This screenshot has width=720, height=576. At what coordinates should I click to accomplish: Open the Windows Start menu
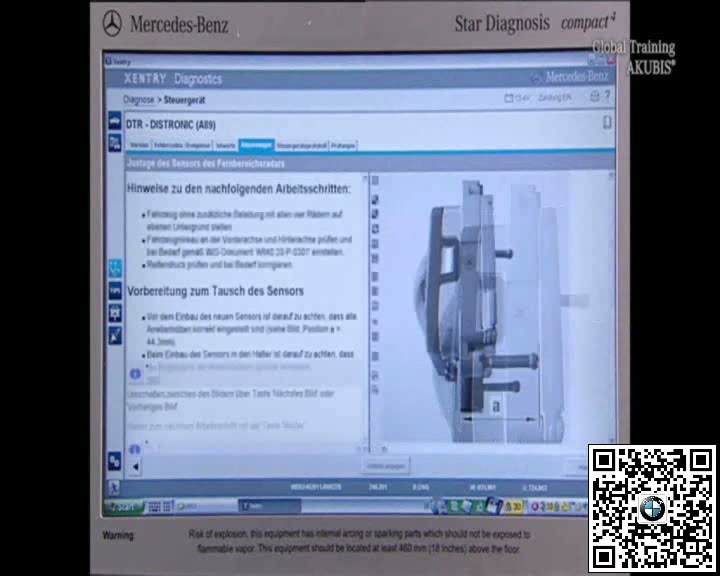tap(124, 507)
